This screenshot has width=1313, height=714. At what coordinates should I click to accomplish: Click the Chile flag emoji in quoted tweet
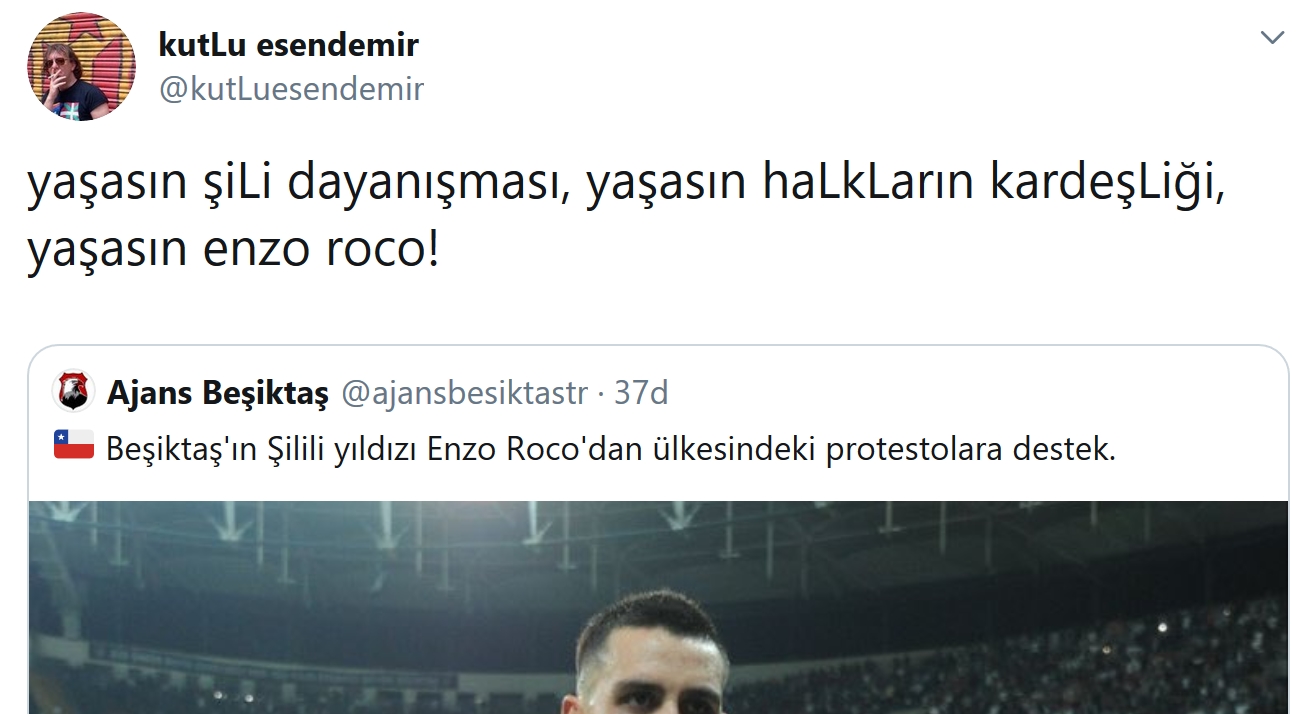pos(74,445)
